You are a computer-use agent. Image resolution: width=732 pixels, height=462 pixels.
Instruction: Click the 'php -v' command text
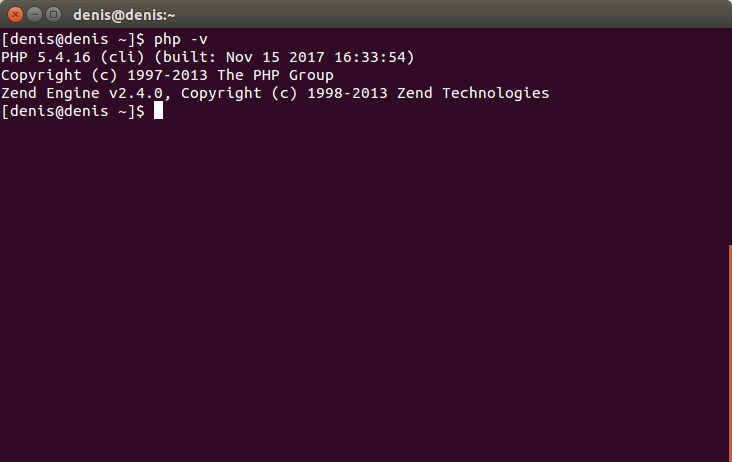[x=181, y=39]
